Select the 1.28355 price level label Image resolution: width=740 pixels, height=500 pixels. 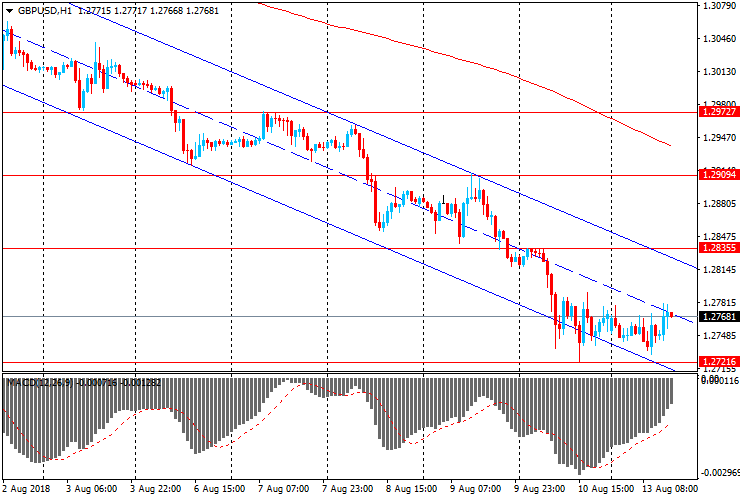click(719, 248)
